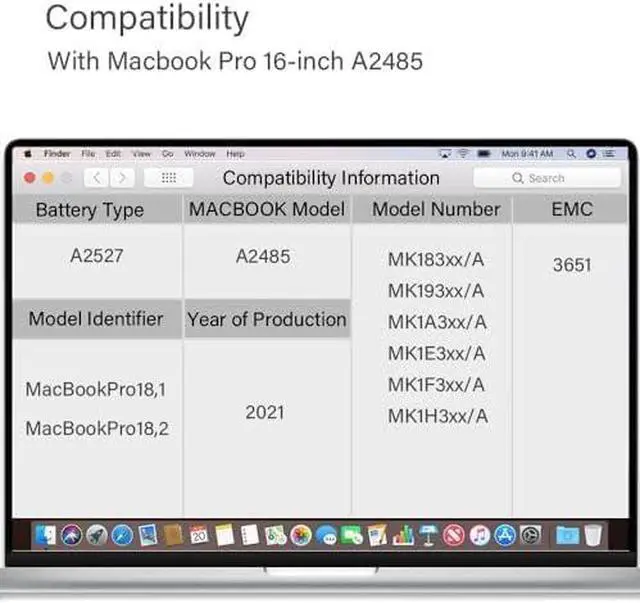Viewport: 640px width, 603px height.
Task: Open the grid view options button
Action: (169, 178)
